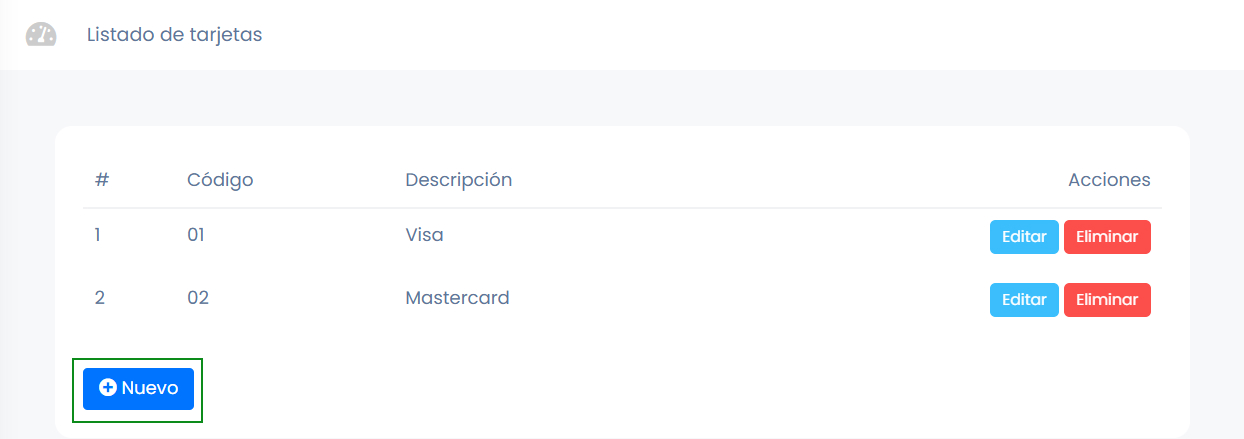
Task: Edit the Mastercard entry
Action: point(1024,300)
